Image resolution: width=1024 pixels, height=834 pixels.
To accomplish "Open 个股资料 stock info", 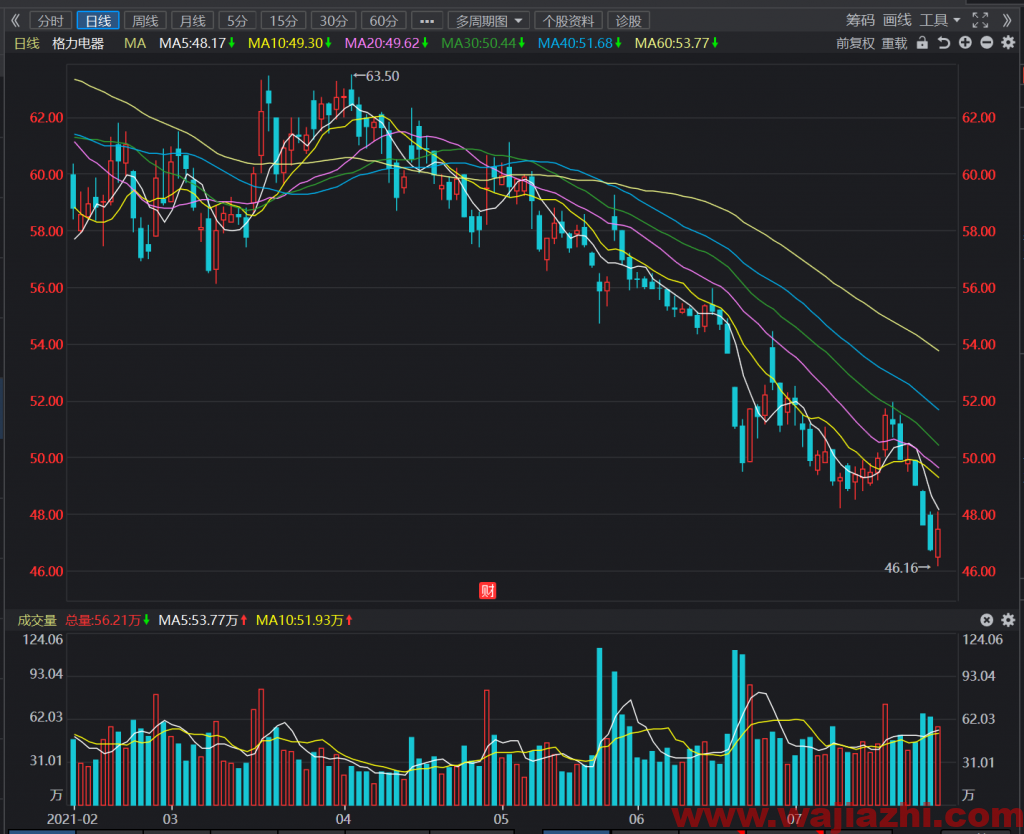I will pyautogui.click(x=568, y=21).
